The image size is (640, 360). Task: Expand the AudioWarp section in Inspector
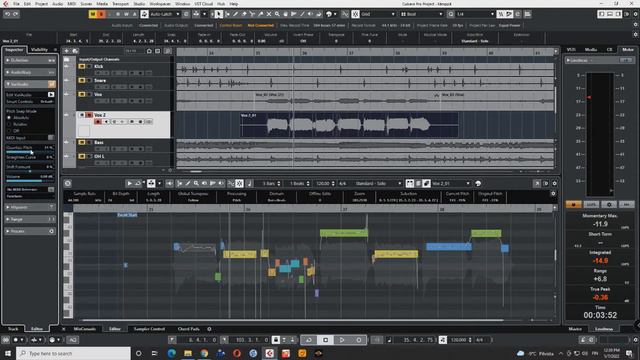pos(30,72)
